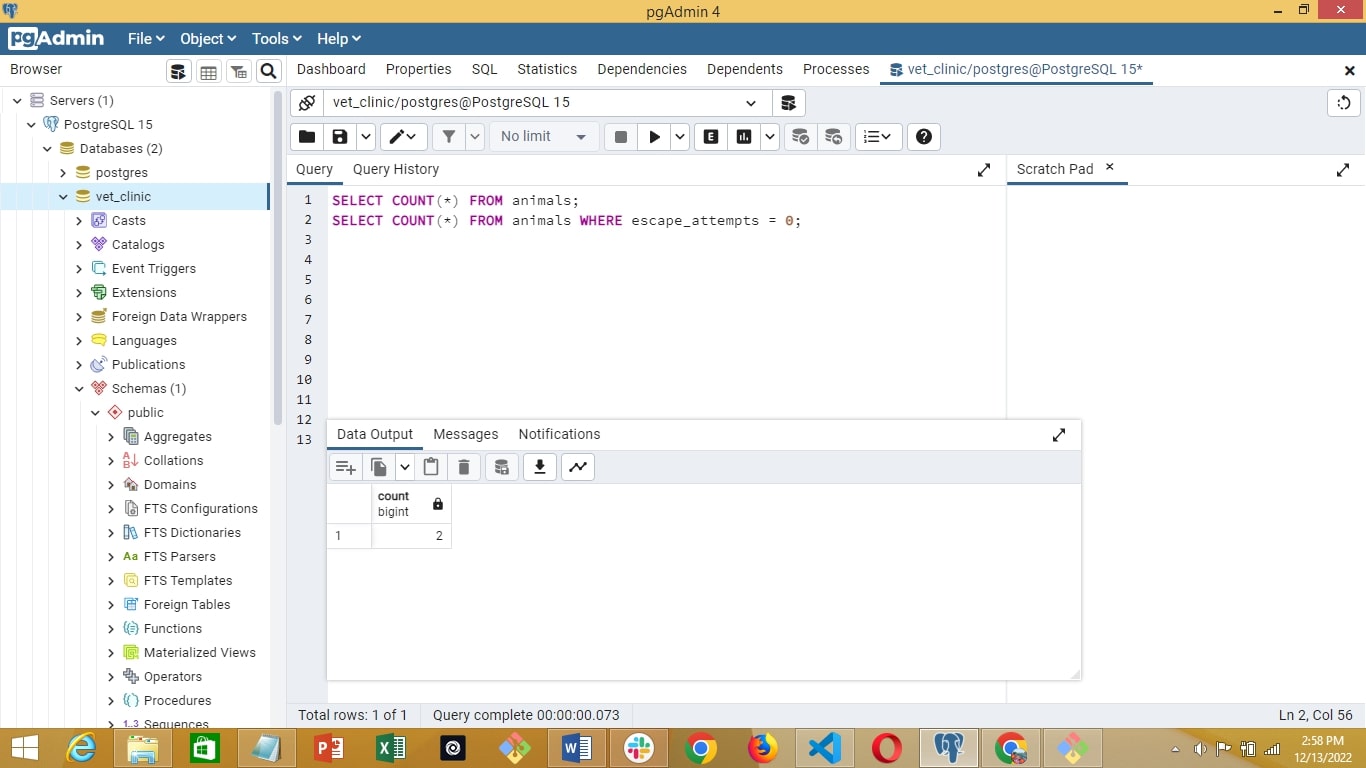1366x768 pixels.
Task: Collapse the vet_clinic database node
Action: [63, 197]
